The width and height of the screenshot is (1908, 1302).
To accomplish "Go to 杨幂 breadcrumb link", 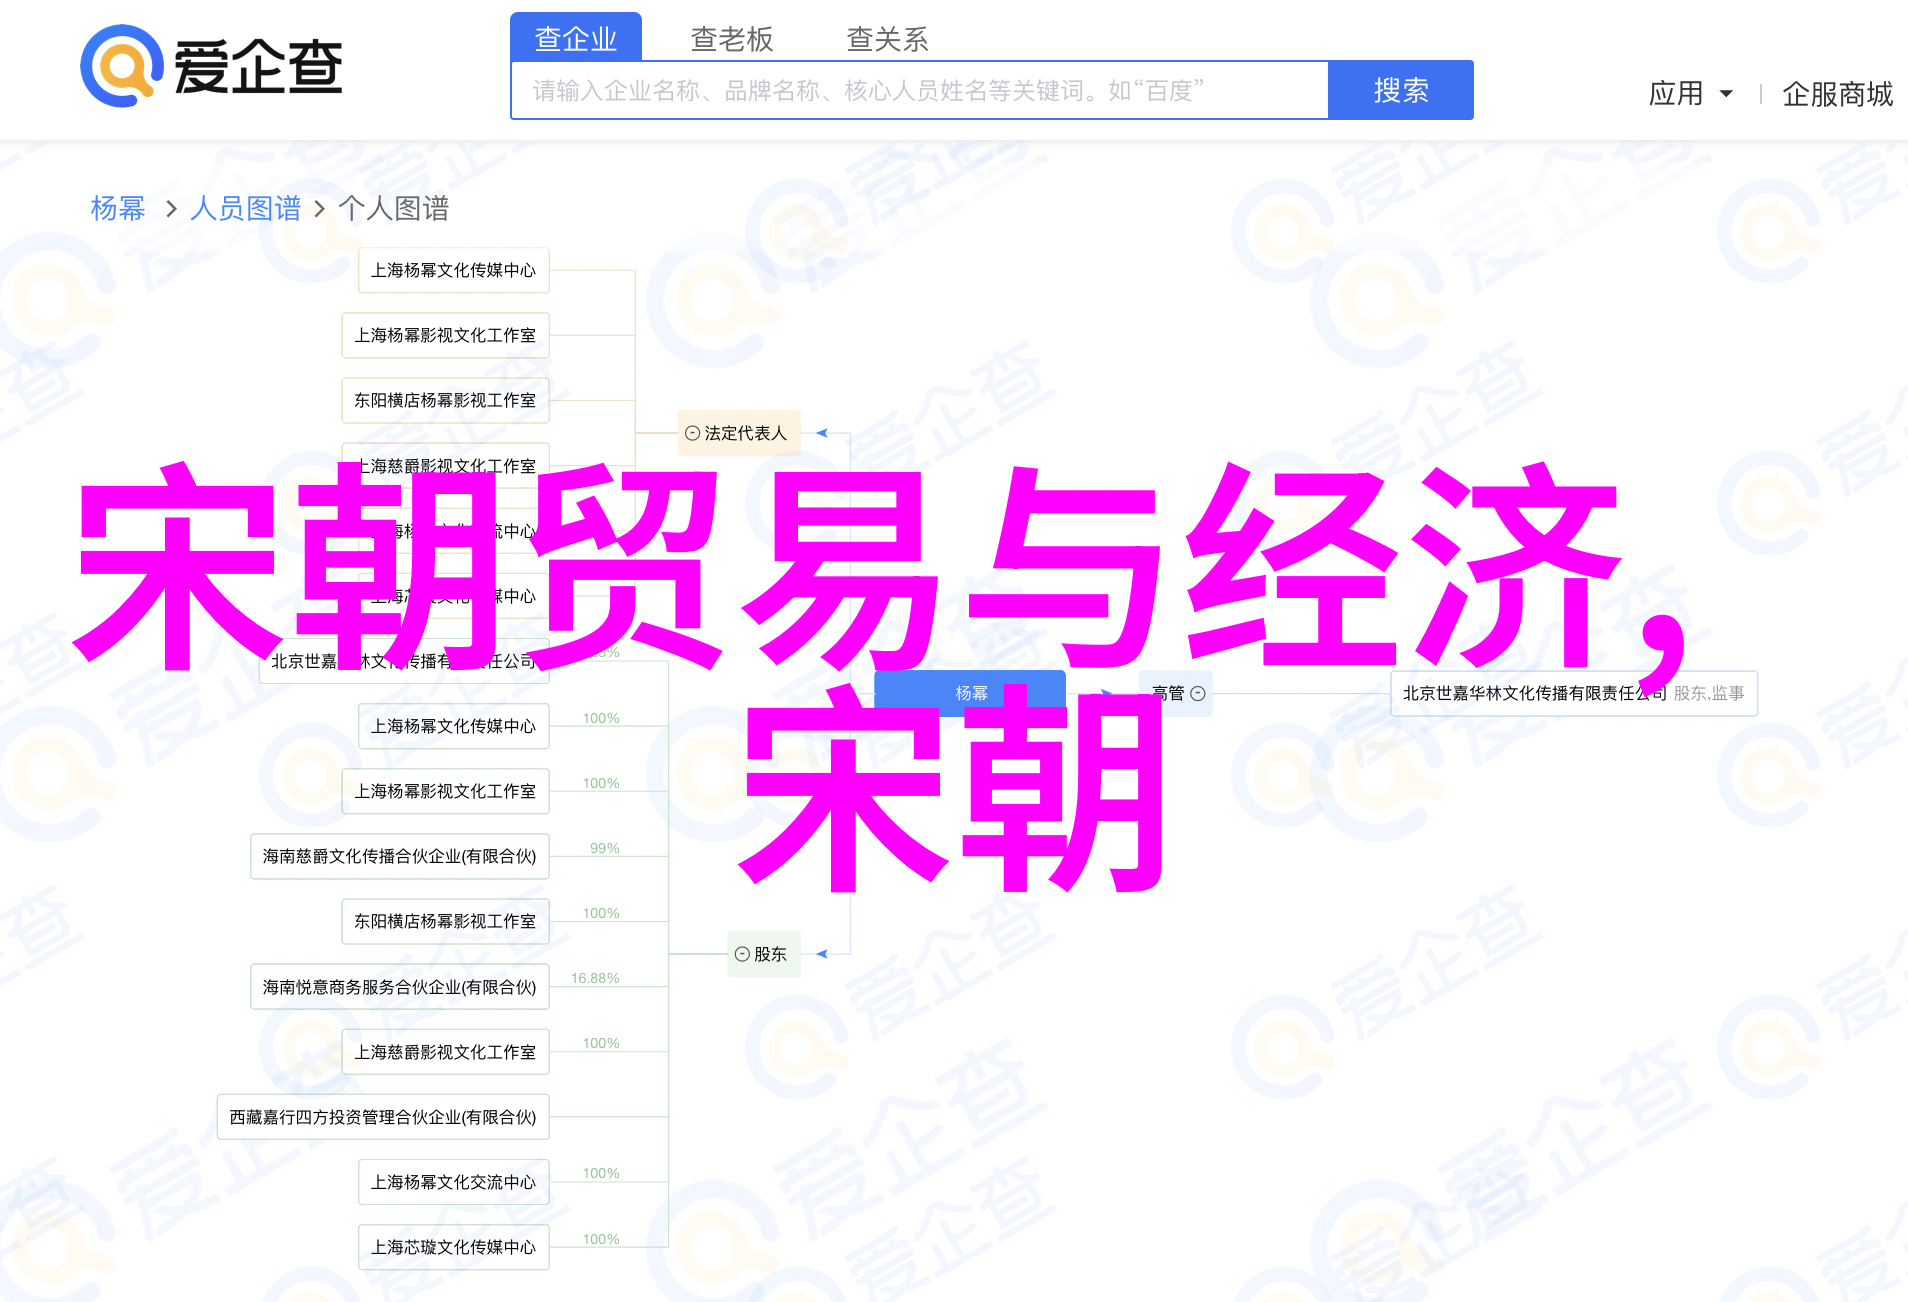I will tap(118, 208).
